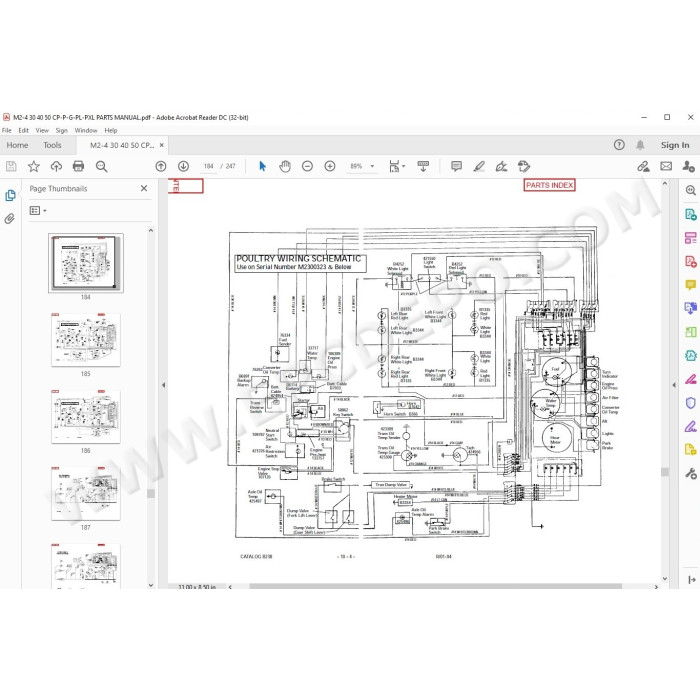Open the Organize Pages tool
The image size is (700, 700).
coord(690,332)
